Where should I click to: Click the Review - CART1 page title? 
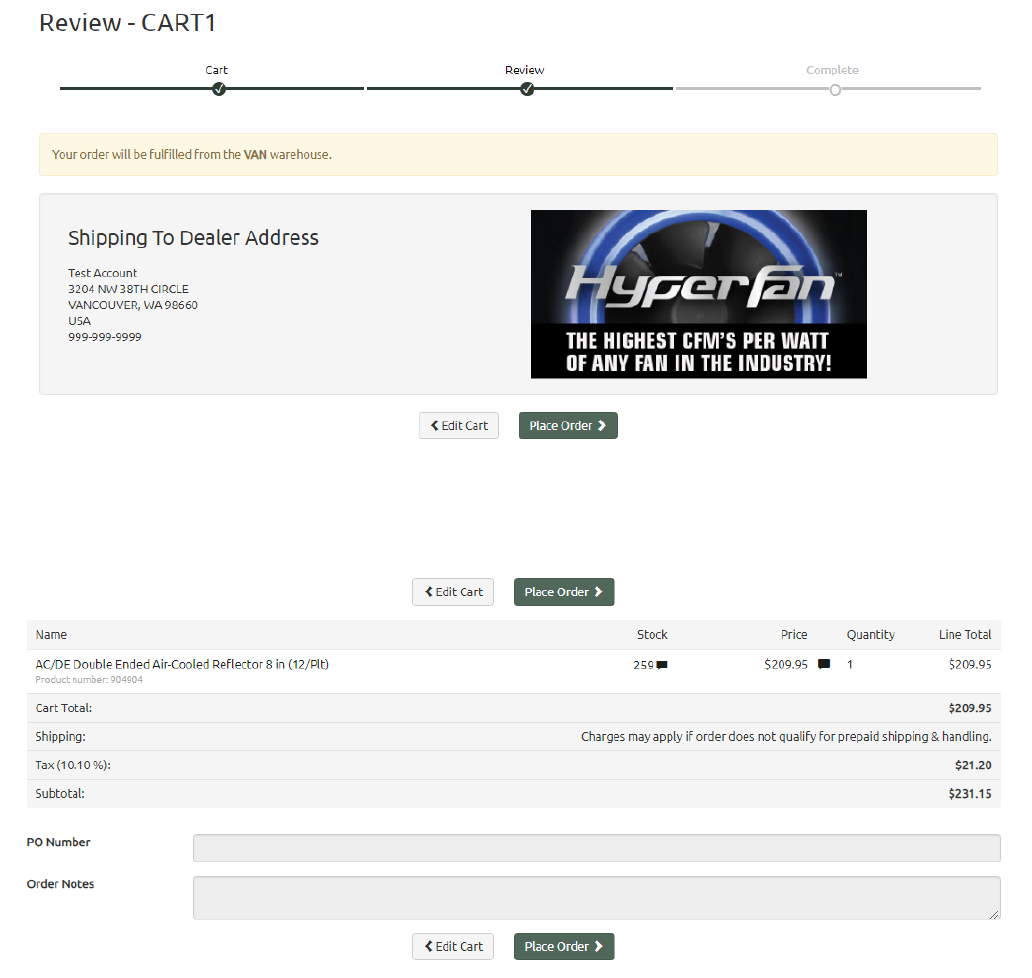click(127, 23)
